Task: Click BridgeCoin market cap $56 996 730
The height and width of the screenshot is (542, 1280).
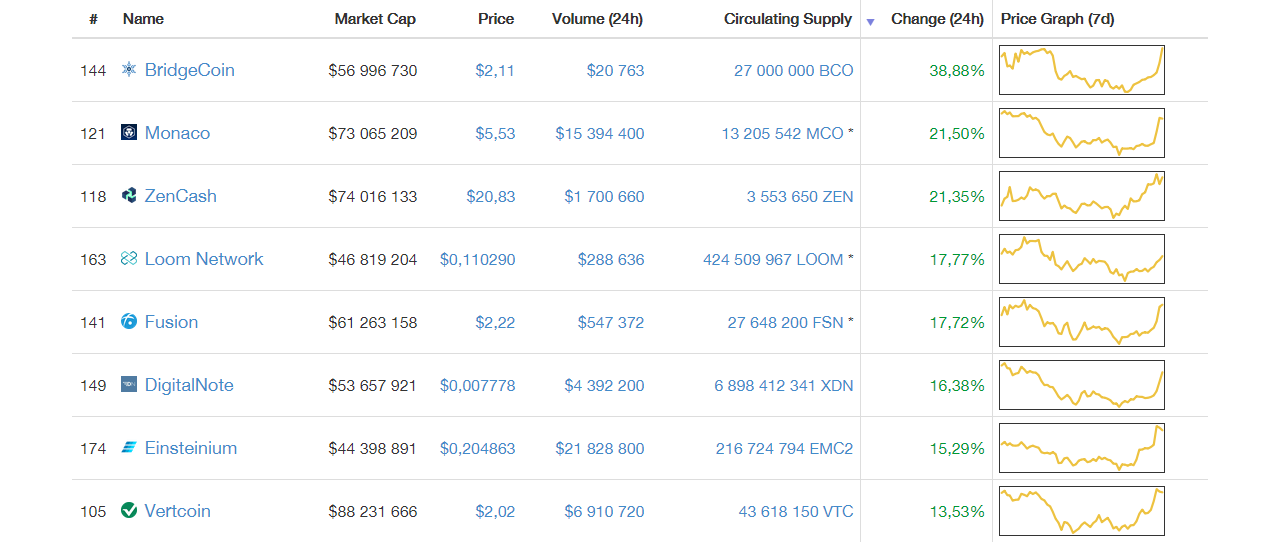Action: click(373, 70)
